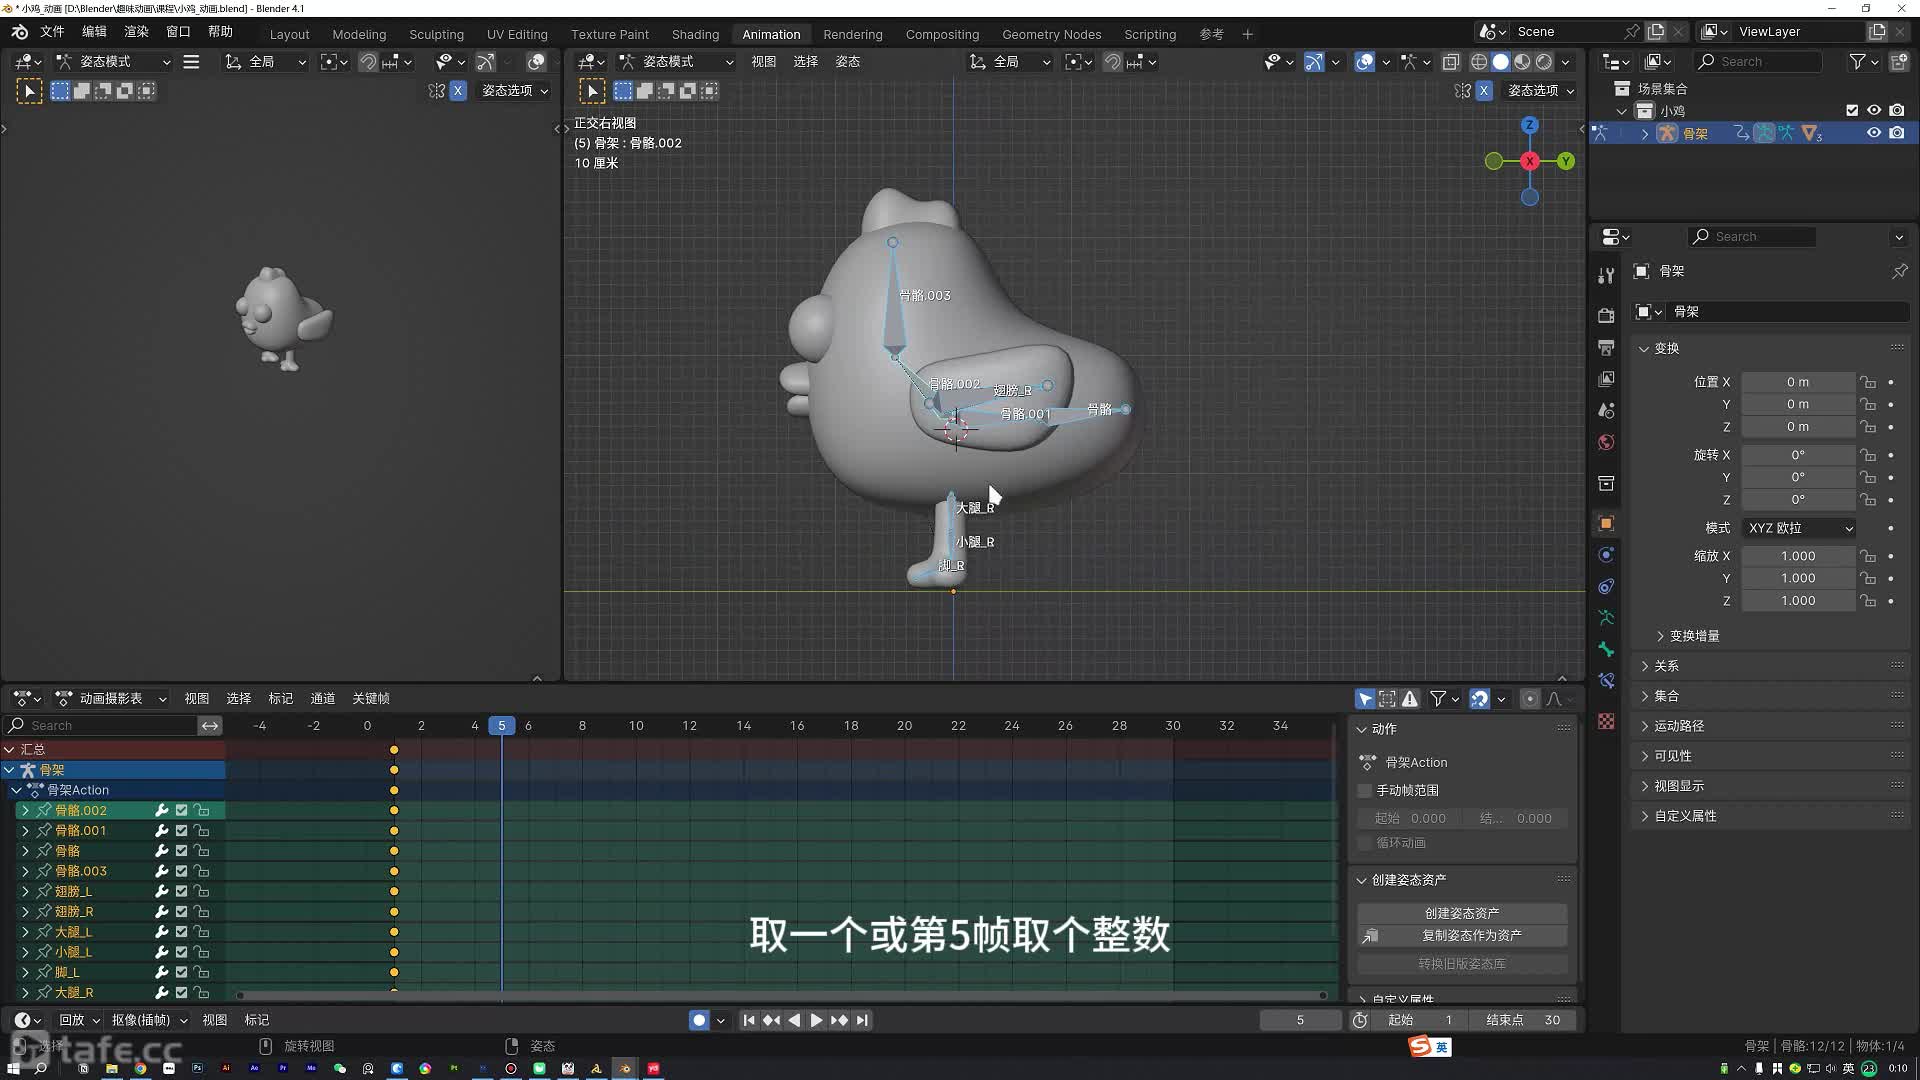Open the 渲染 menu
Image resolution: width=1920 pixels, height=1080 pixels.
point(136,32)
